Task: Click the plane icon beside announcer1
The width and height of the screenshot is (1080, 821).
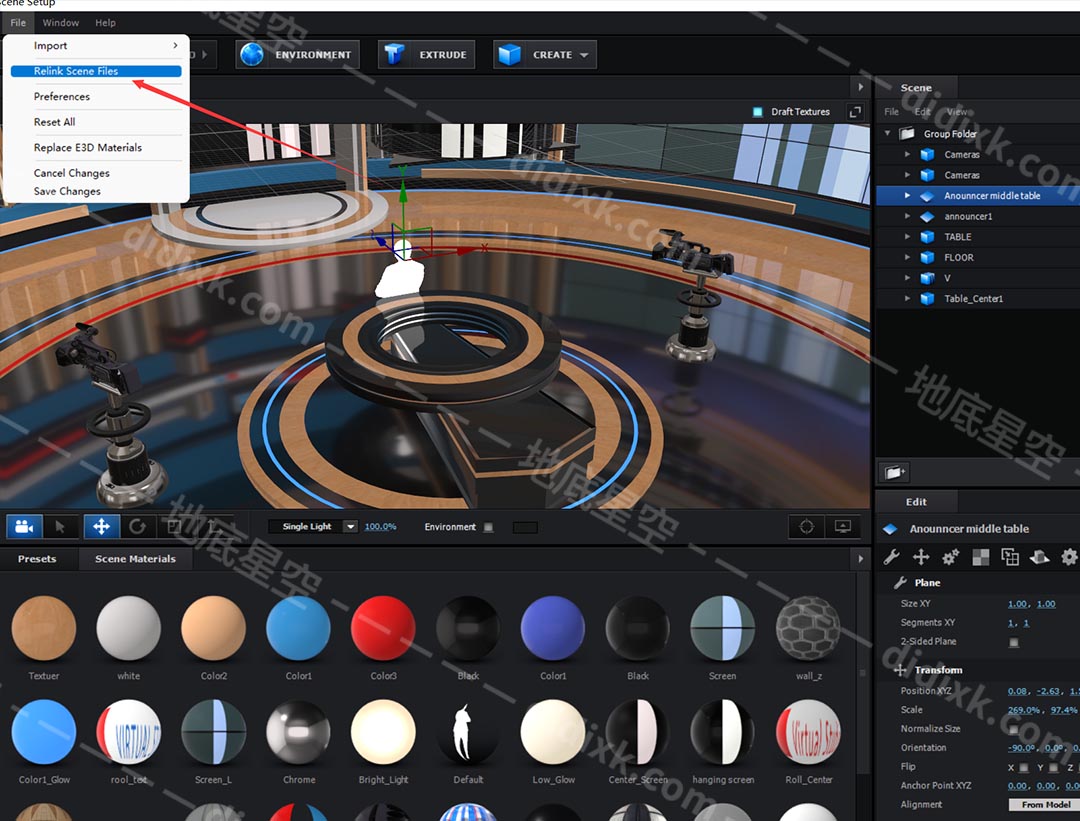Action: coord(928,216)
